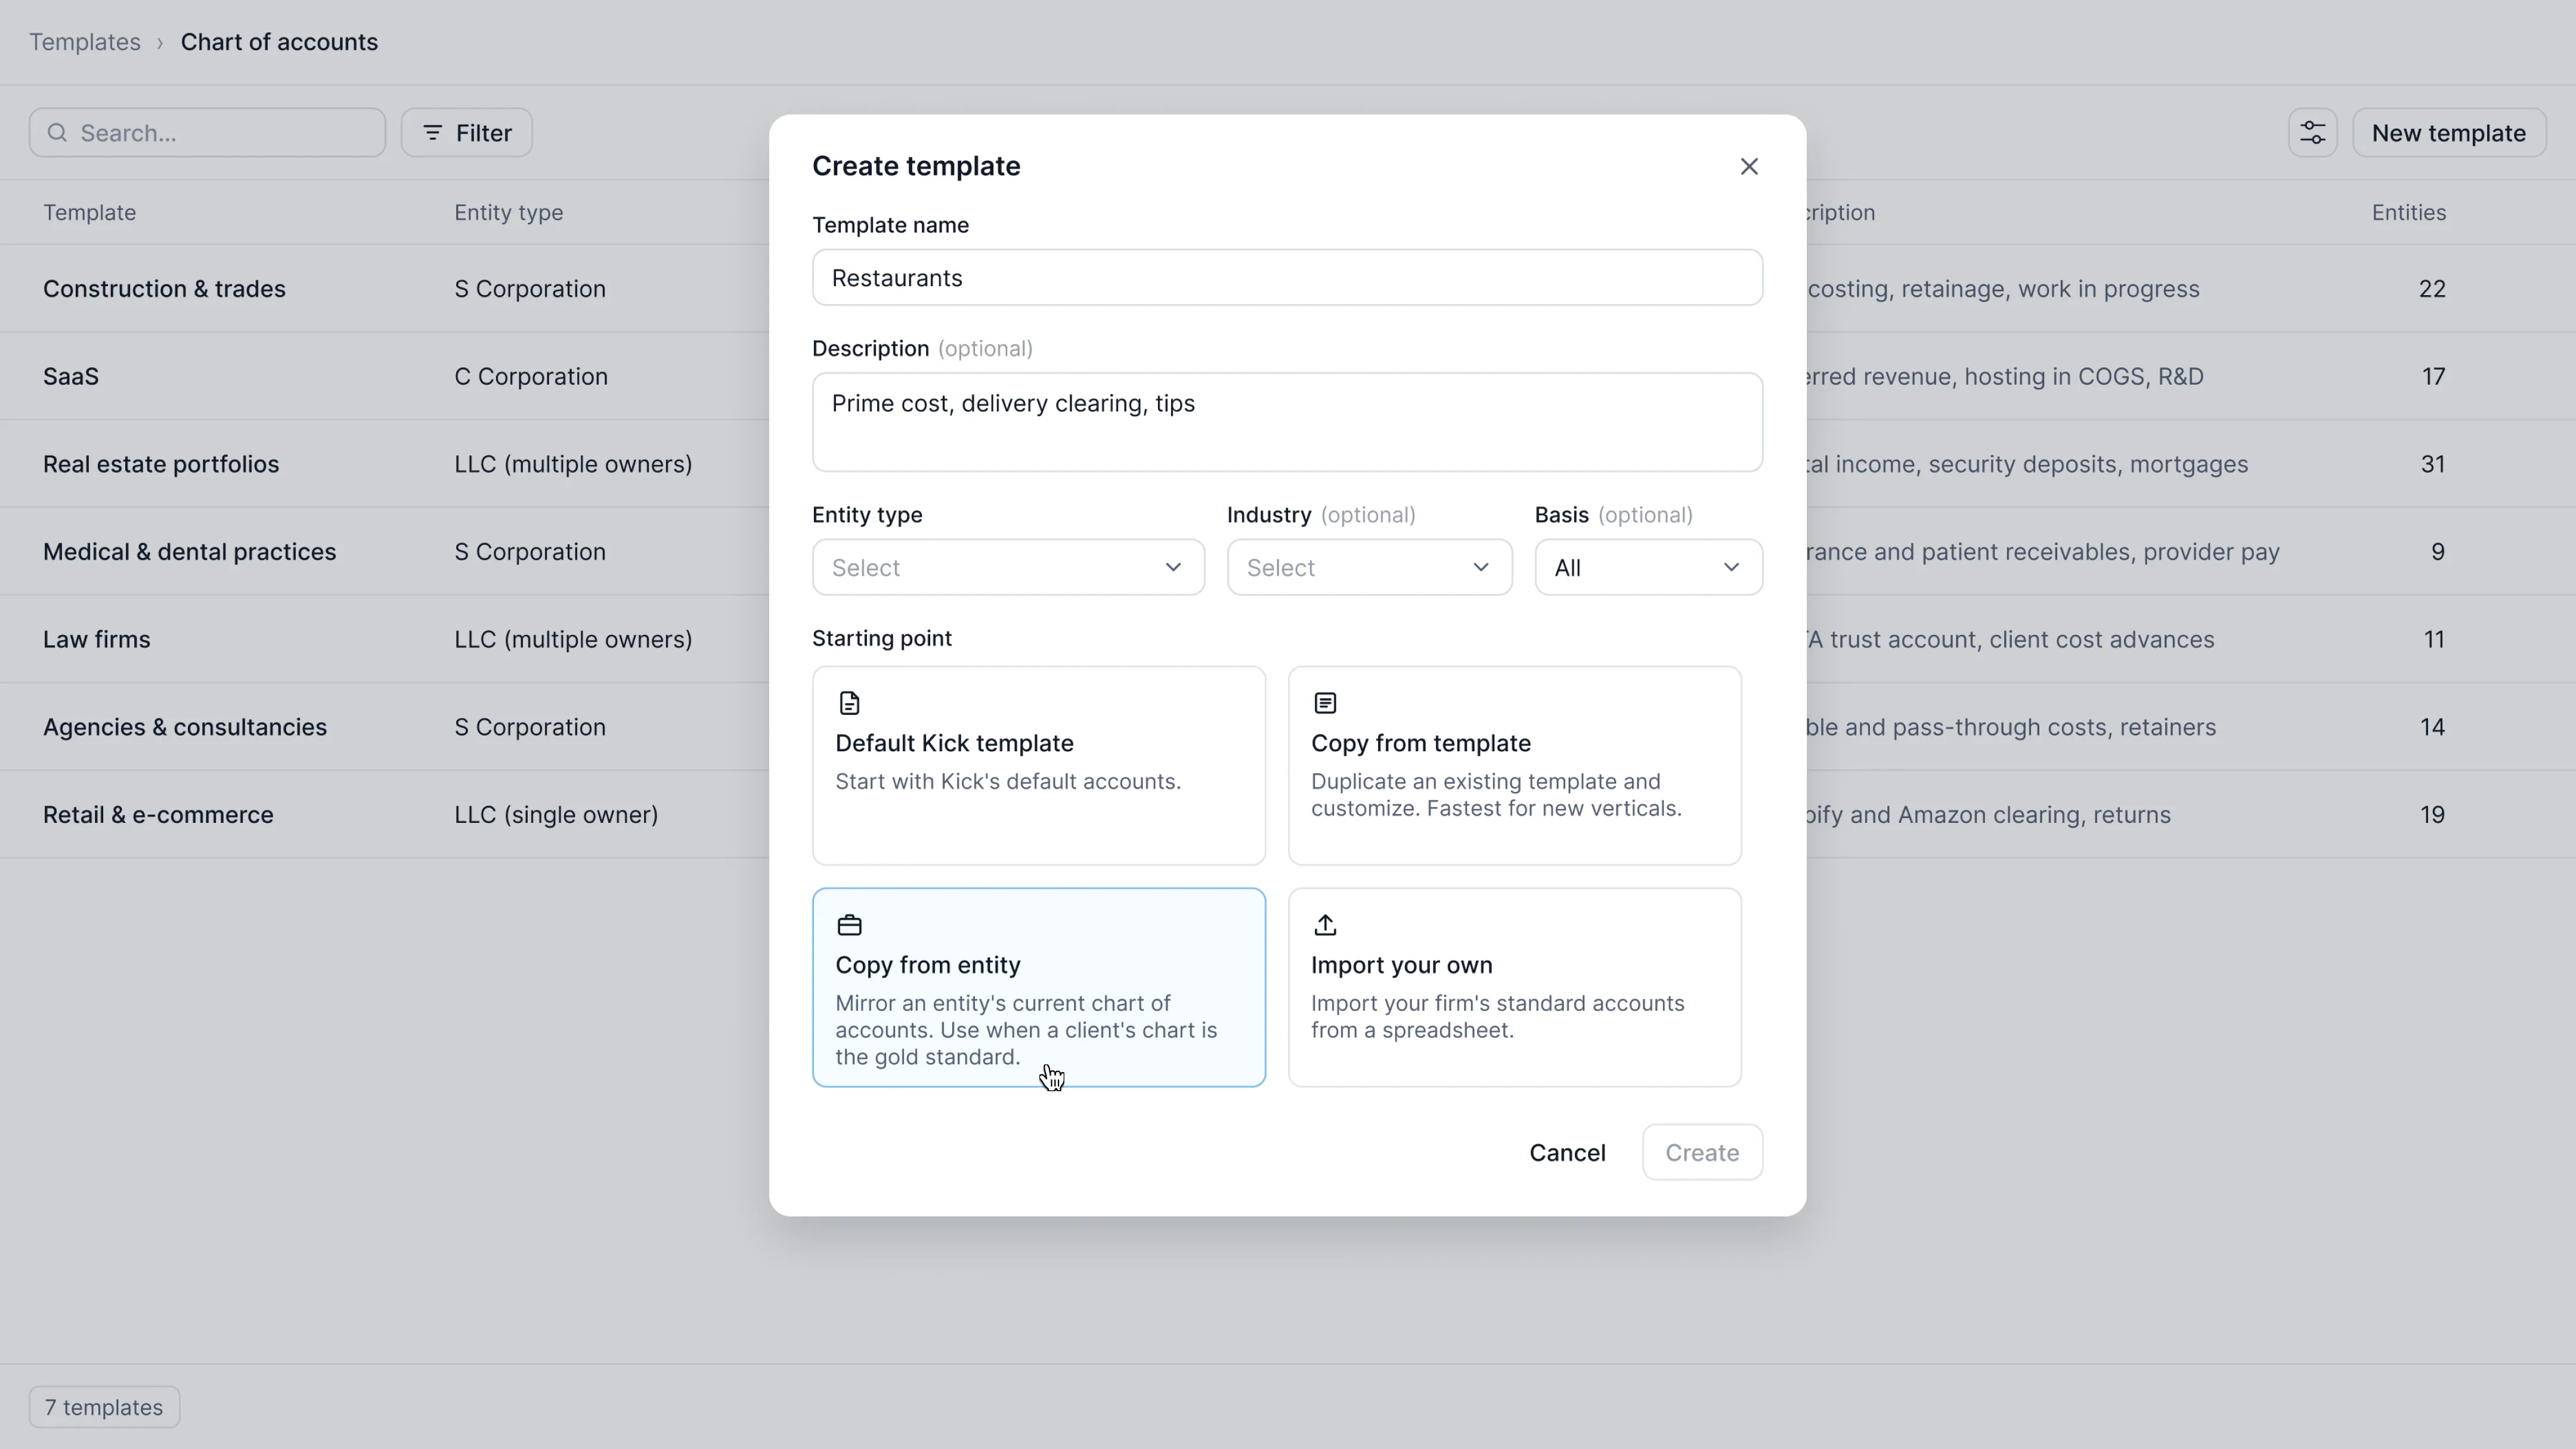Click the magnifier icon in search box

(x=57, y=133)
